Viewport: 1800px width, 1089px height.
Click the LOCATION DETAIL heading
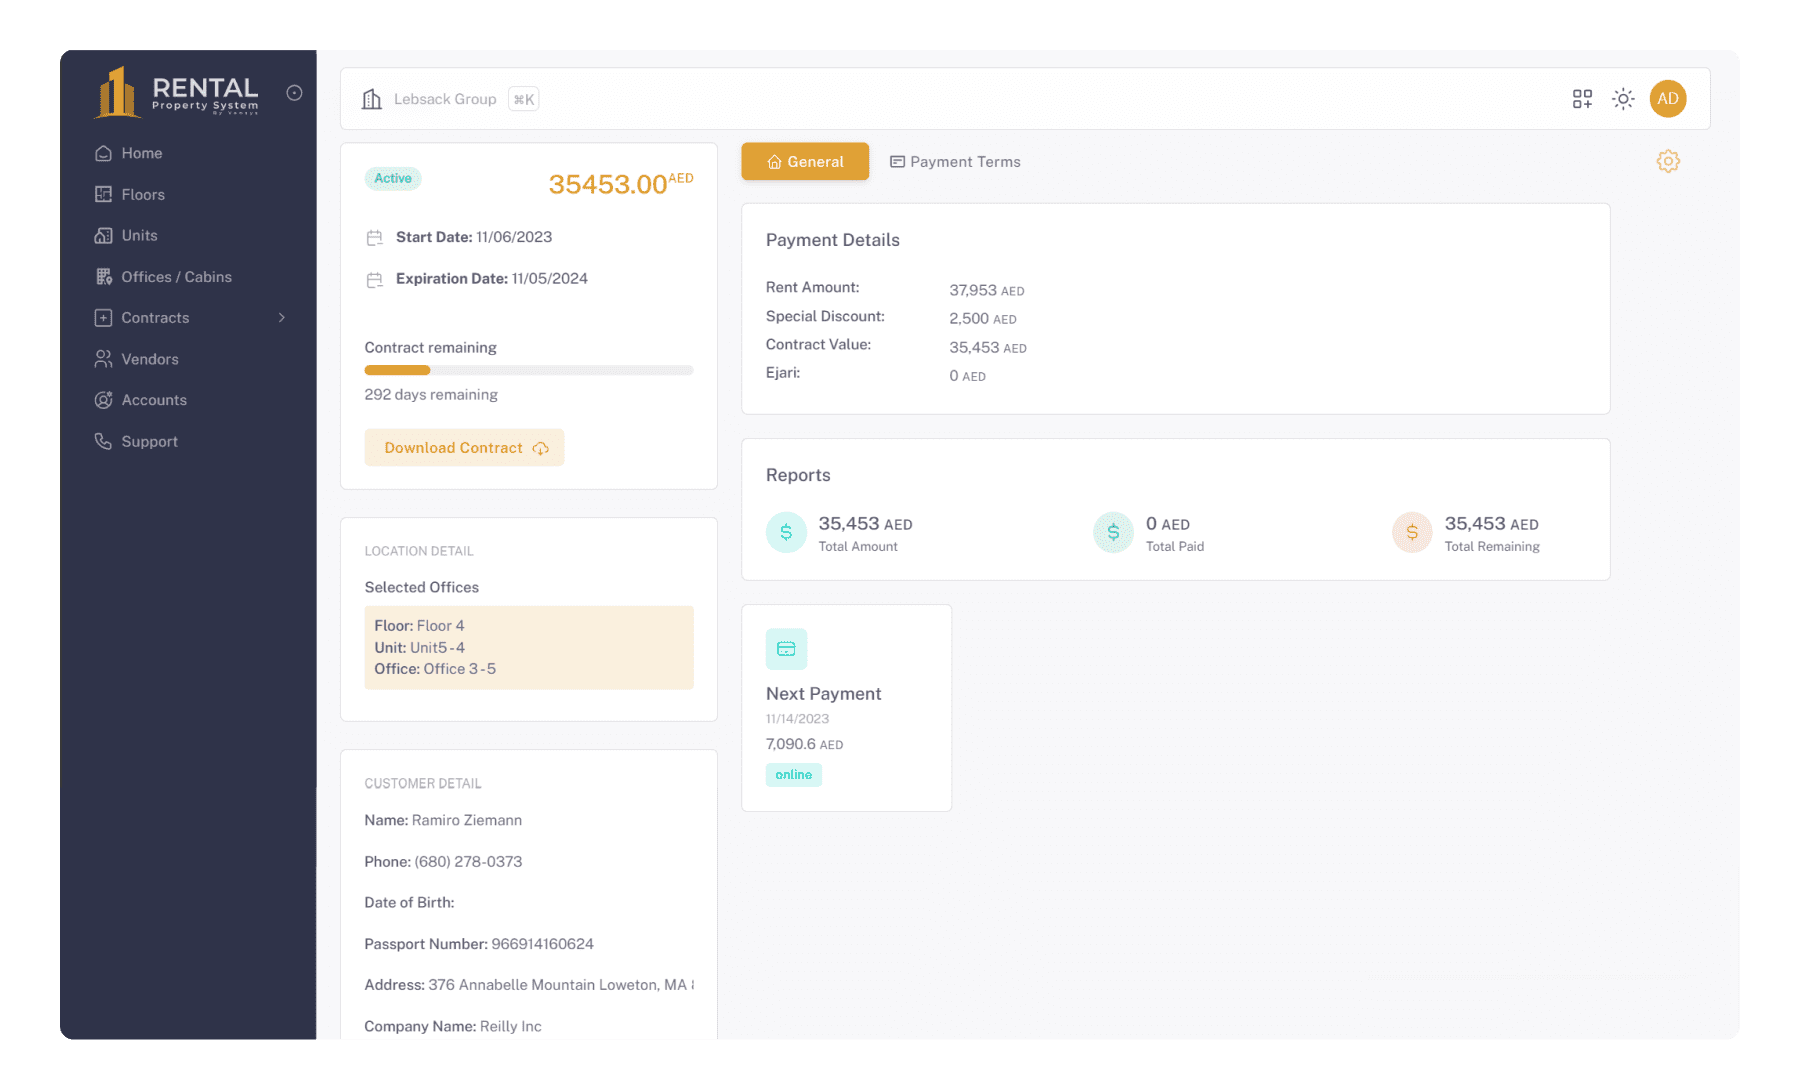coord(419,551)
